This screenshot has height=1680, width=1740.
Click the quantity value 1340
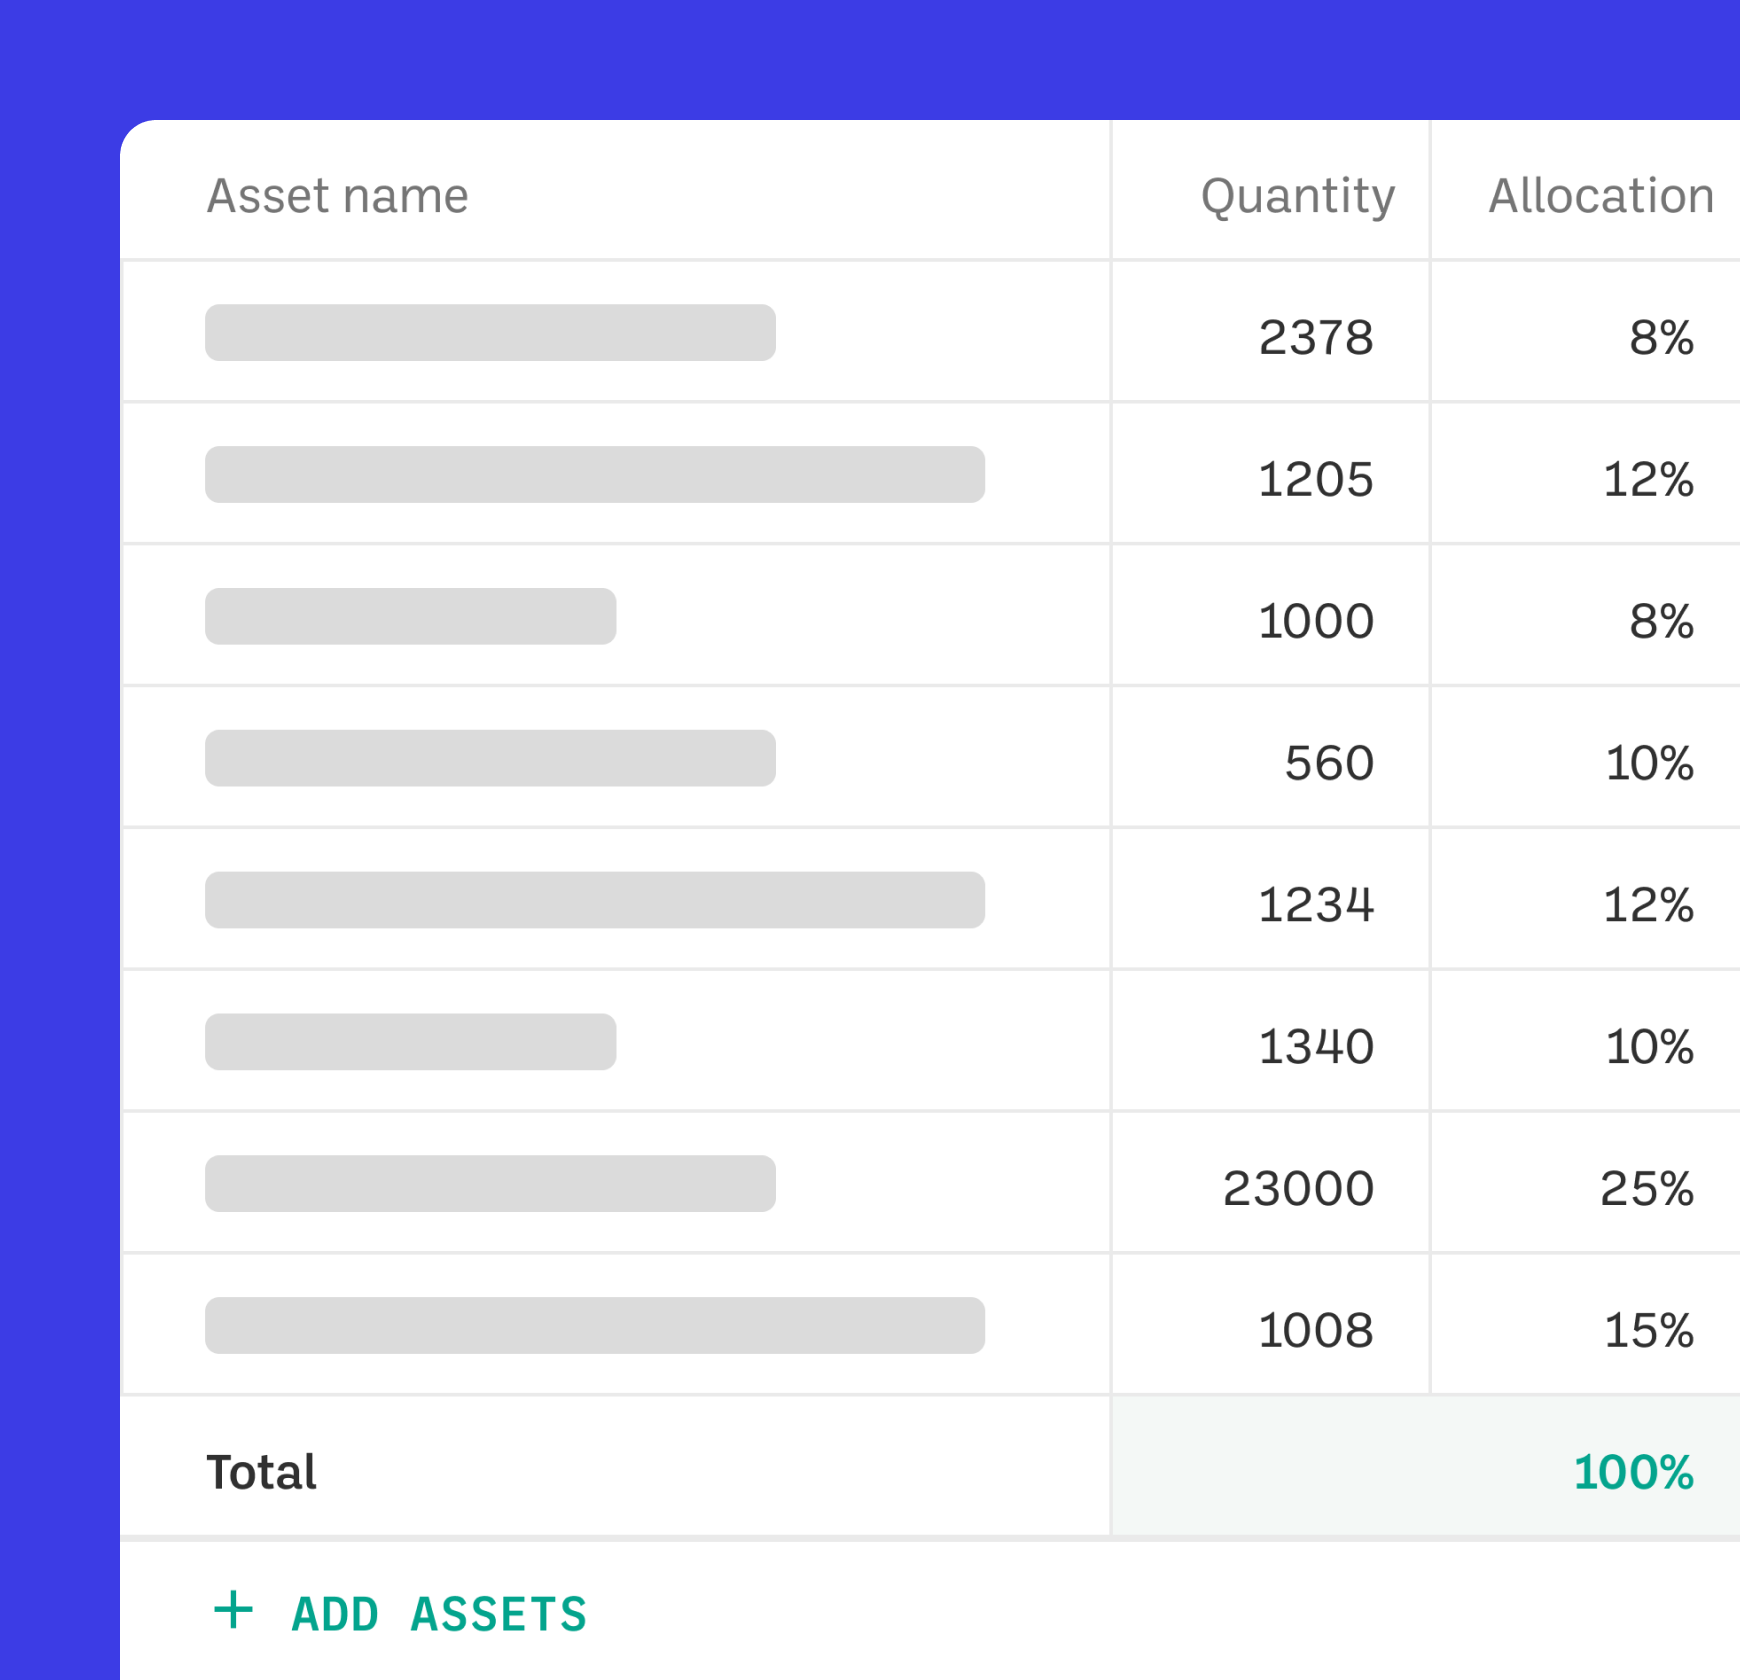point(1315,1047)
